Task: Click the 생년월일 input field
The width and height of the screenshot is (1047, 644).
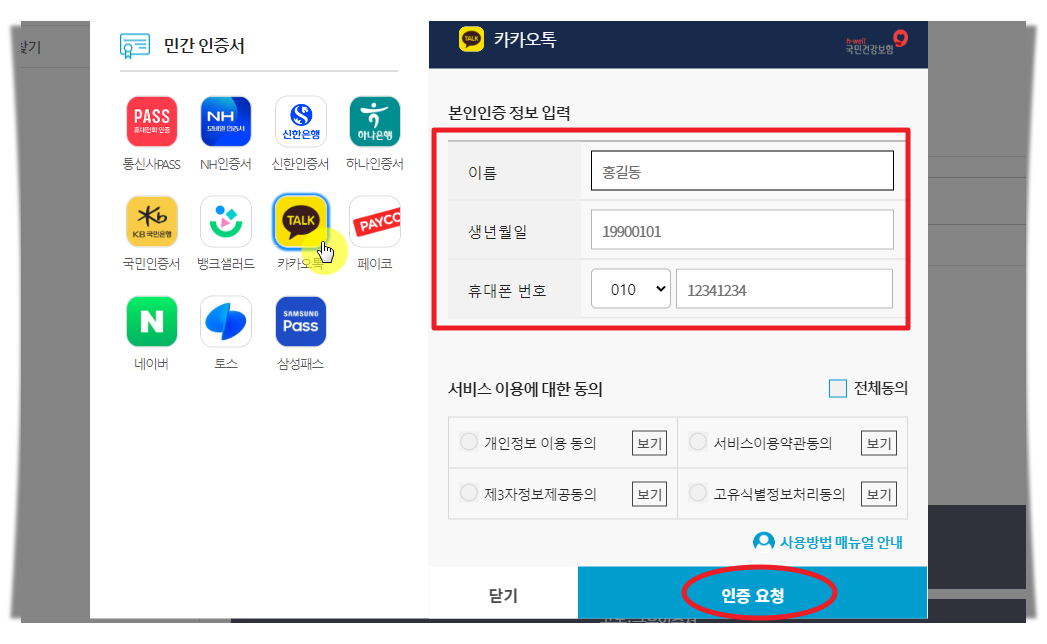Action: [x=742, y=230]
